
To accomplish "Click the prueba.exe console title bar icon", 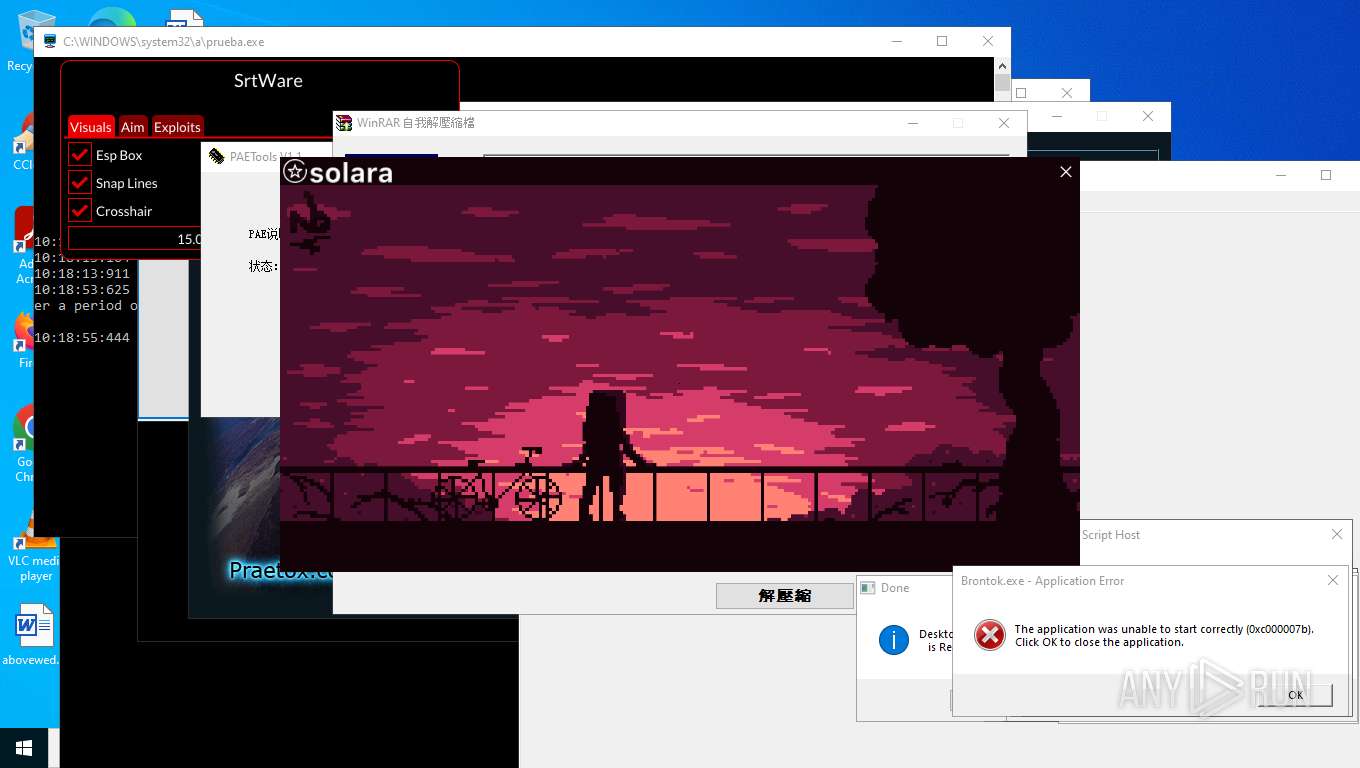I will [x=50, y=41].
